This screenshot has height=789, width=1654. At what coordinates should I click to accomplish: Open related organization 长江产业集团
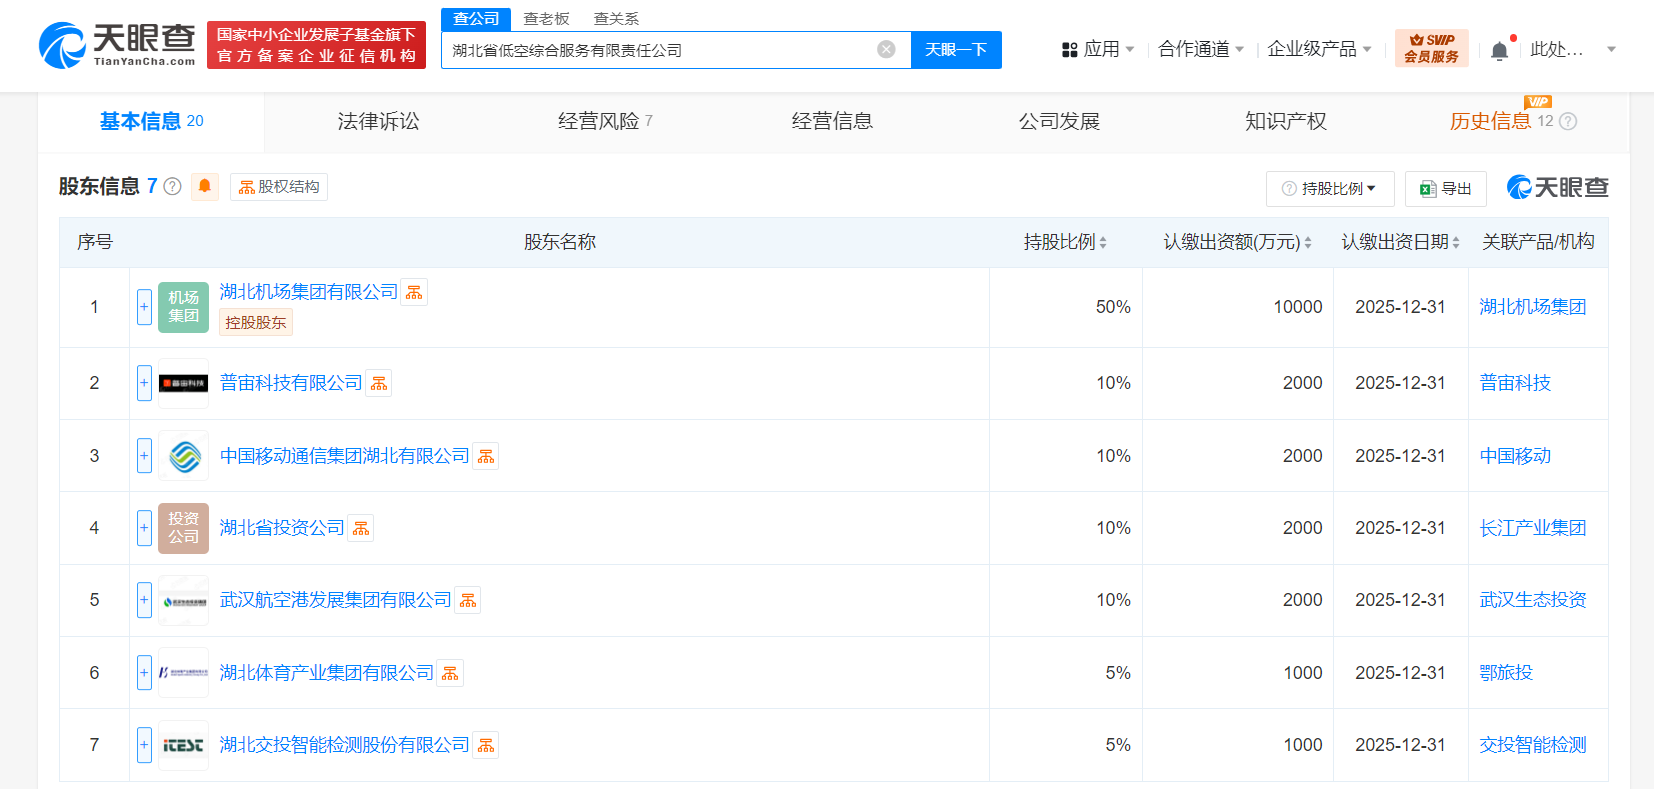pos(1533,528)
